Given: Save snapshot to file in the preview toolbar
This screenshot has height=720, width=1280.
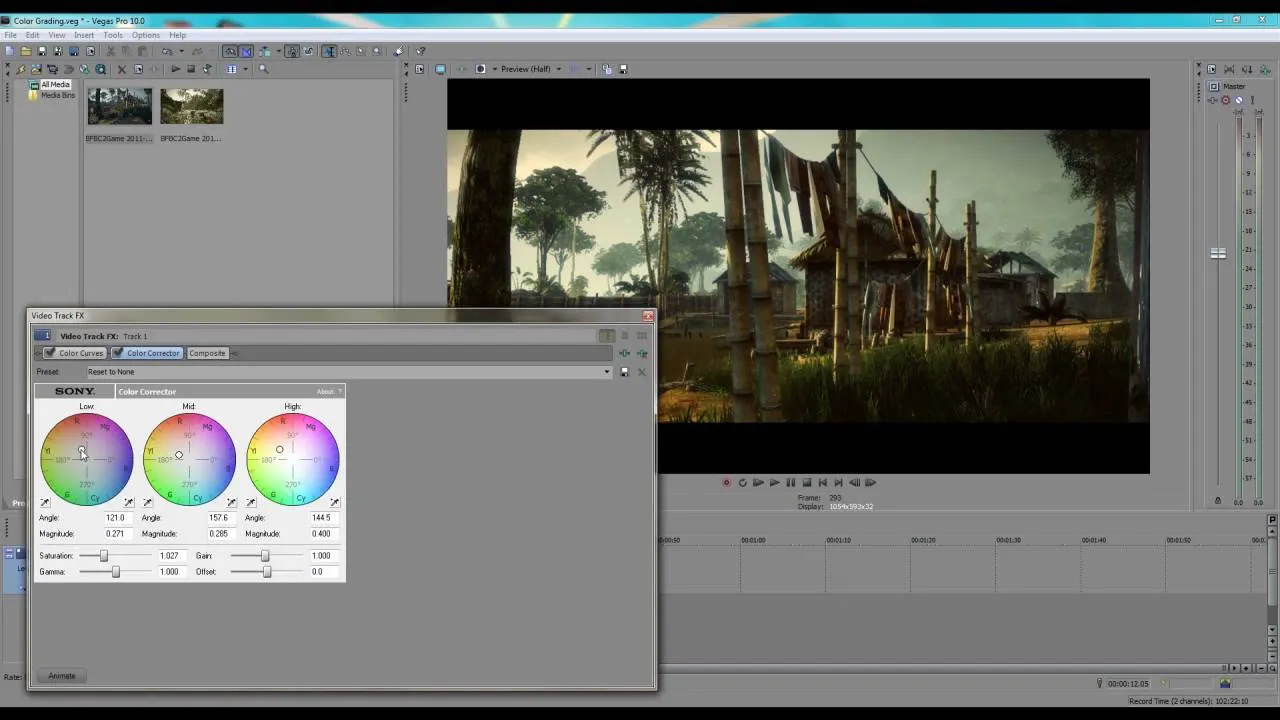Looking at the screenshot, I should [x=623, y=69].
